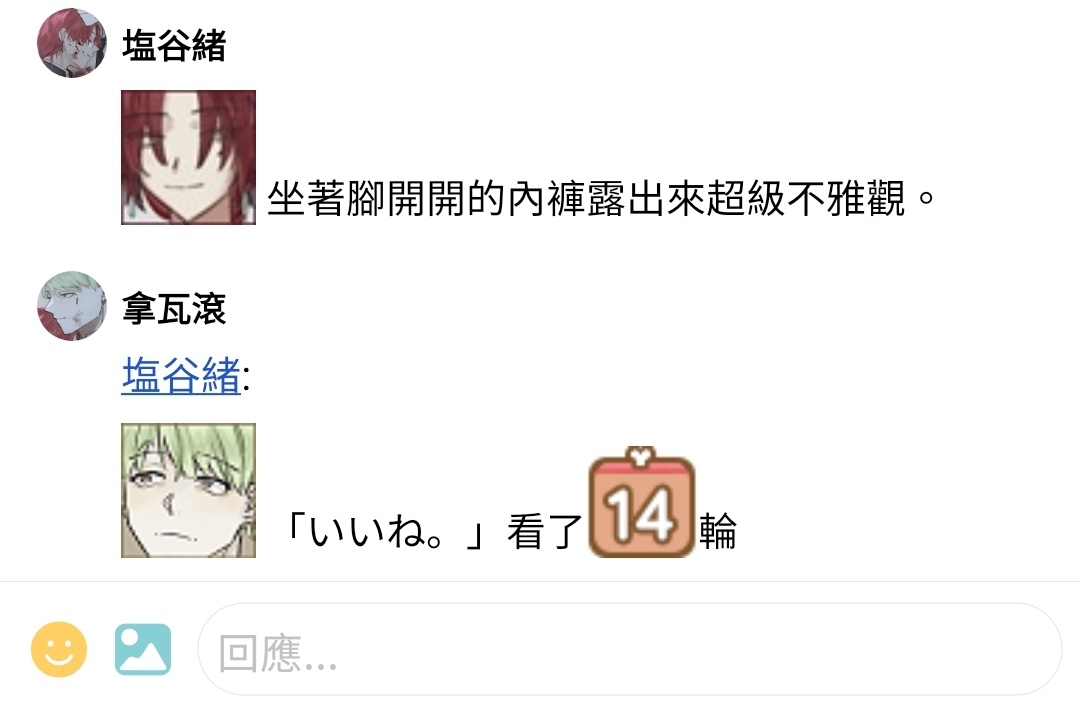Open the 拿瓦滾 username above the second reply
The image size is (1080, 717).
coord(174,309)
